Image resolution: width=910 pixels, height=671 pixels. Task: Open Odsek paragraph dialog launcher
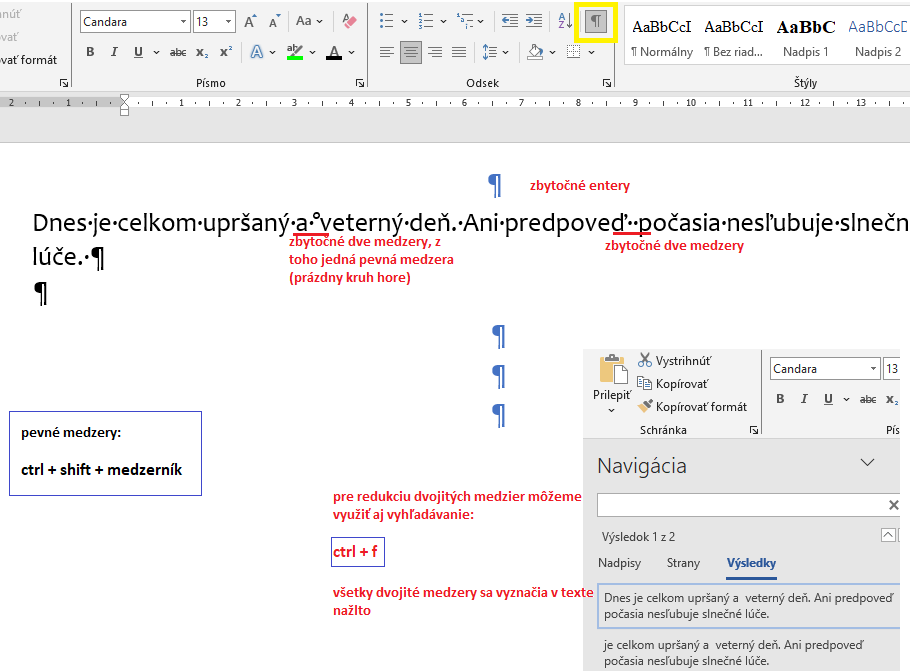click(x=606, y=83)
